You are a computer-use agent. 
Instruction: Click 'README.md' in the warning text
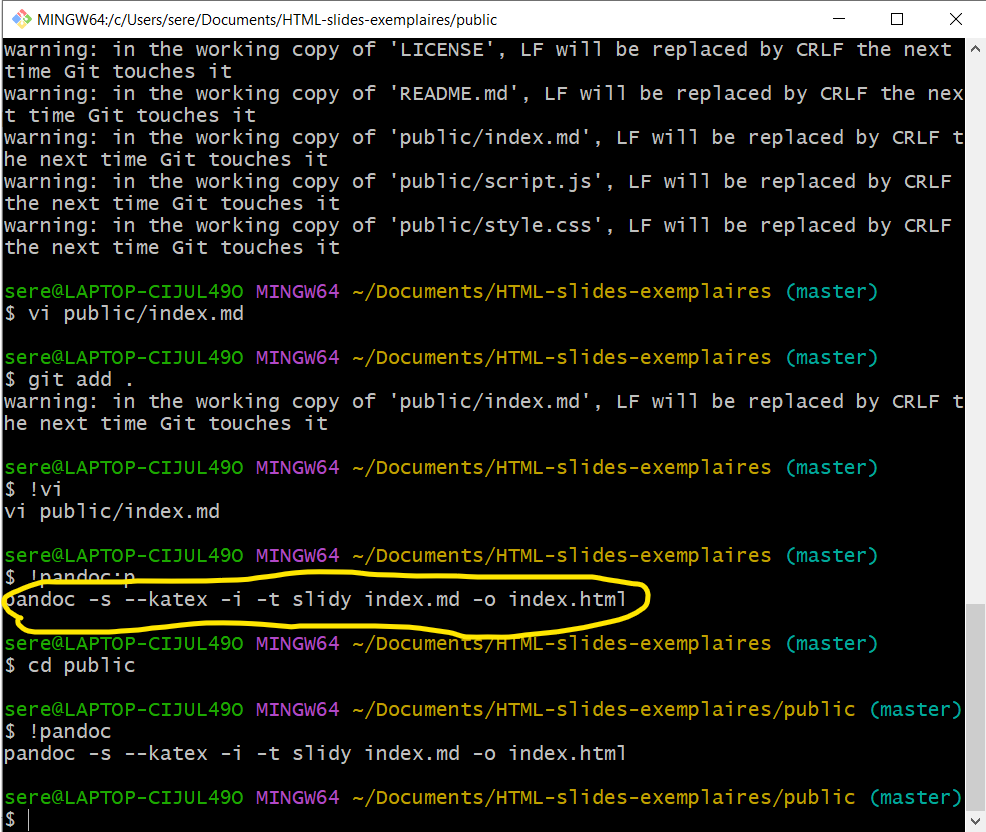[442, 94]
